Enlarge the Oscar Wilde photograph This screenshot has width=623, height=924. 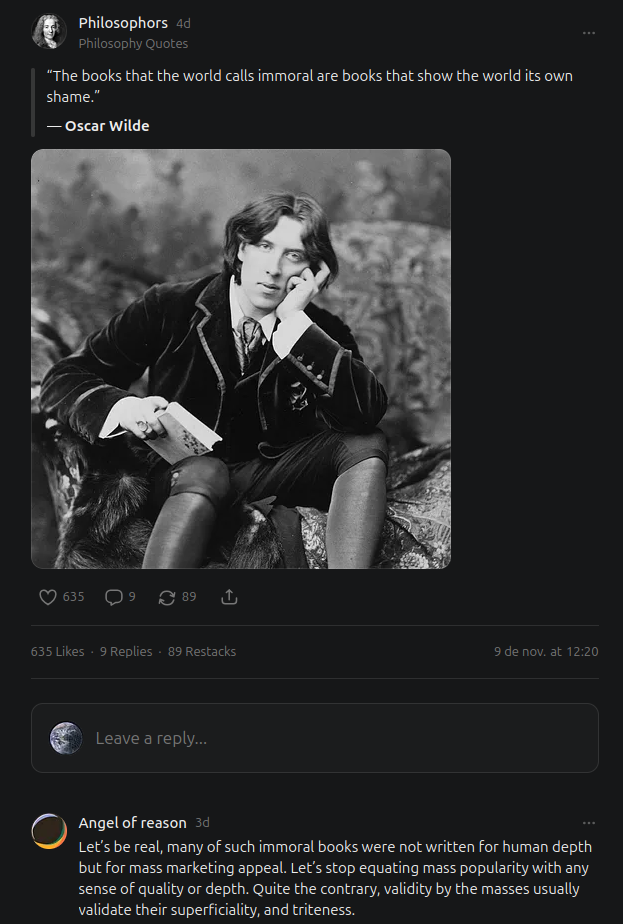tap(241, 359)
